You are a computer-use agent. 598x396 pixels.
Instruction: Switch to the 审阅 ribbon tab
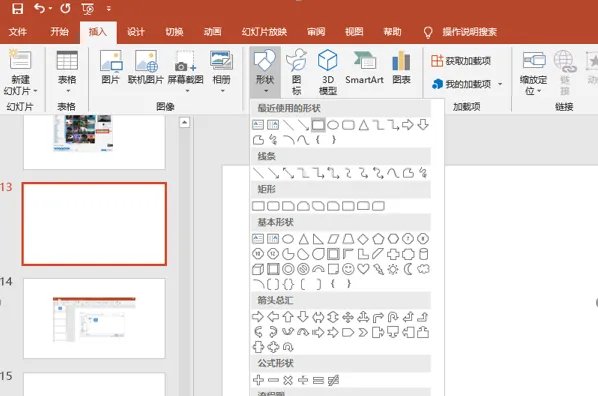[316, 32]
